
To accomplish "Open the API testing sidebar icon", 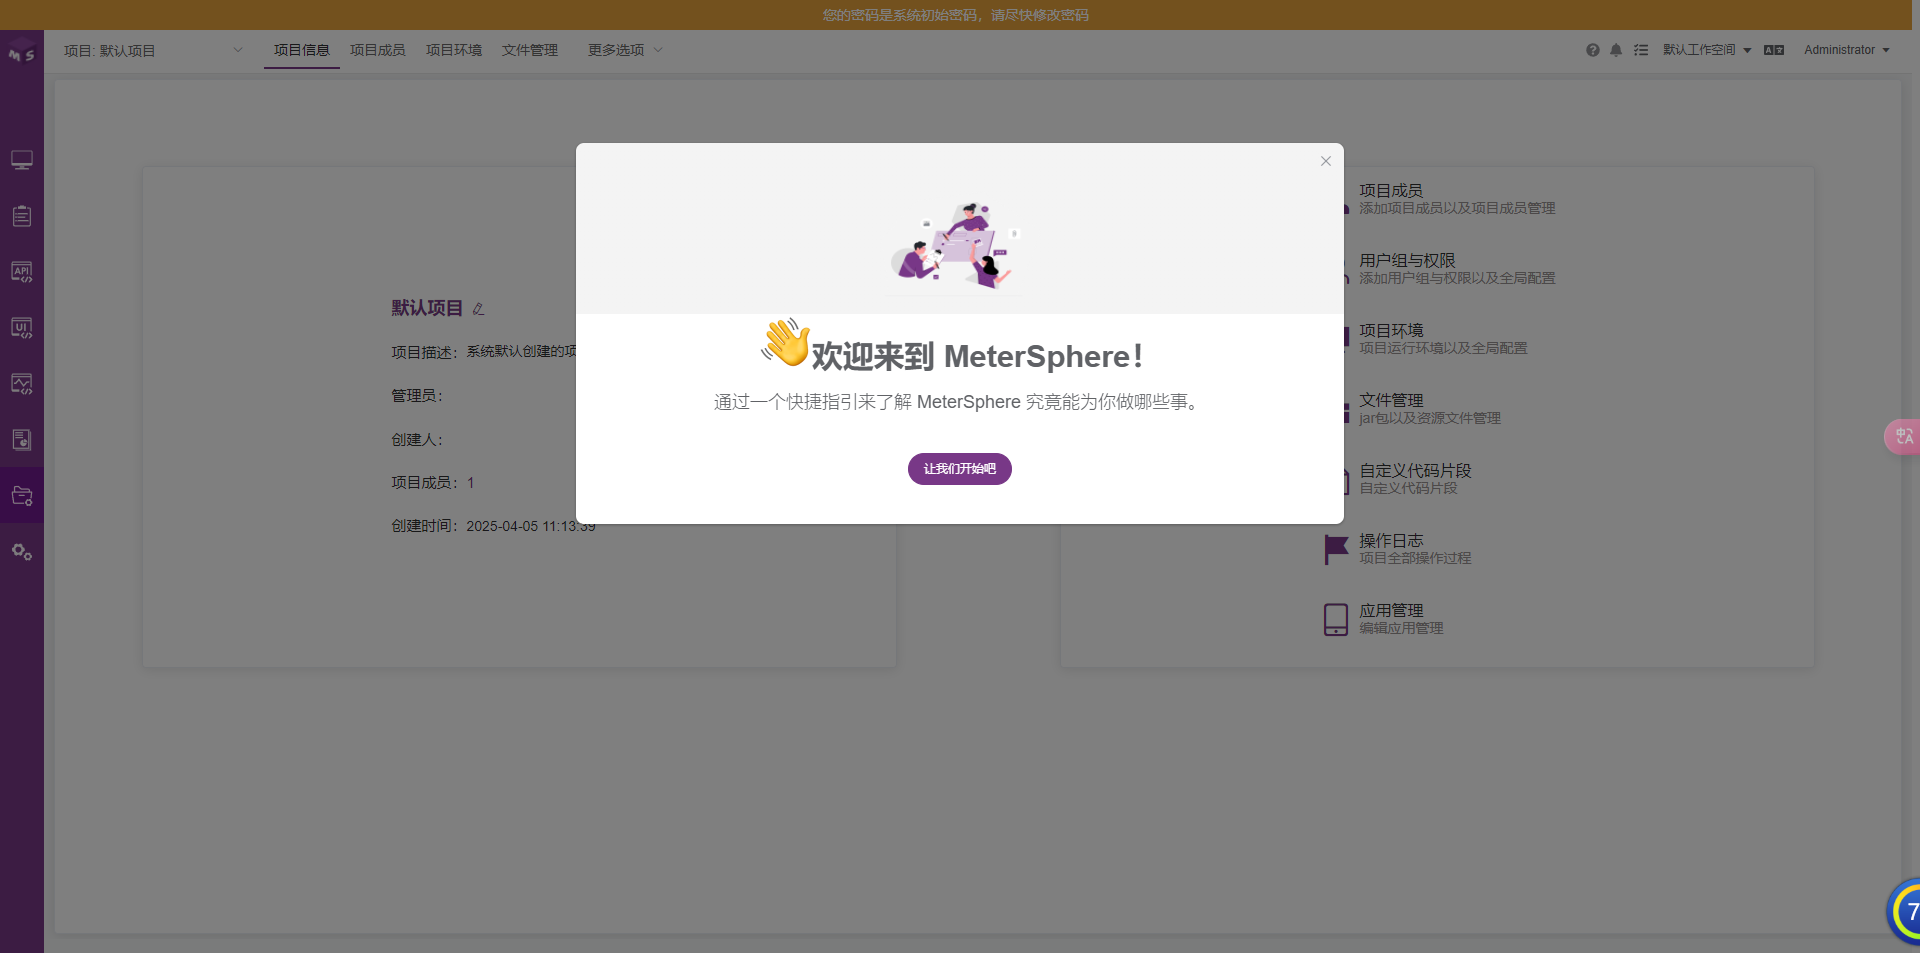I will 22,272.
